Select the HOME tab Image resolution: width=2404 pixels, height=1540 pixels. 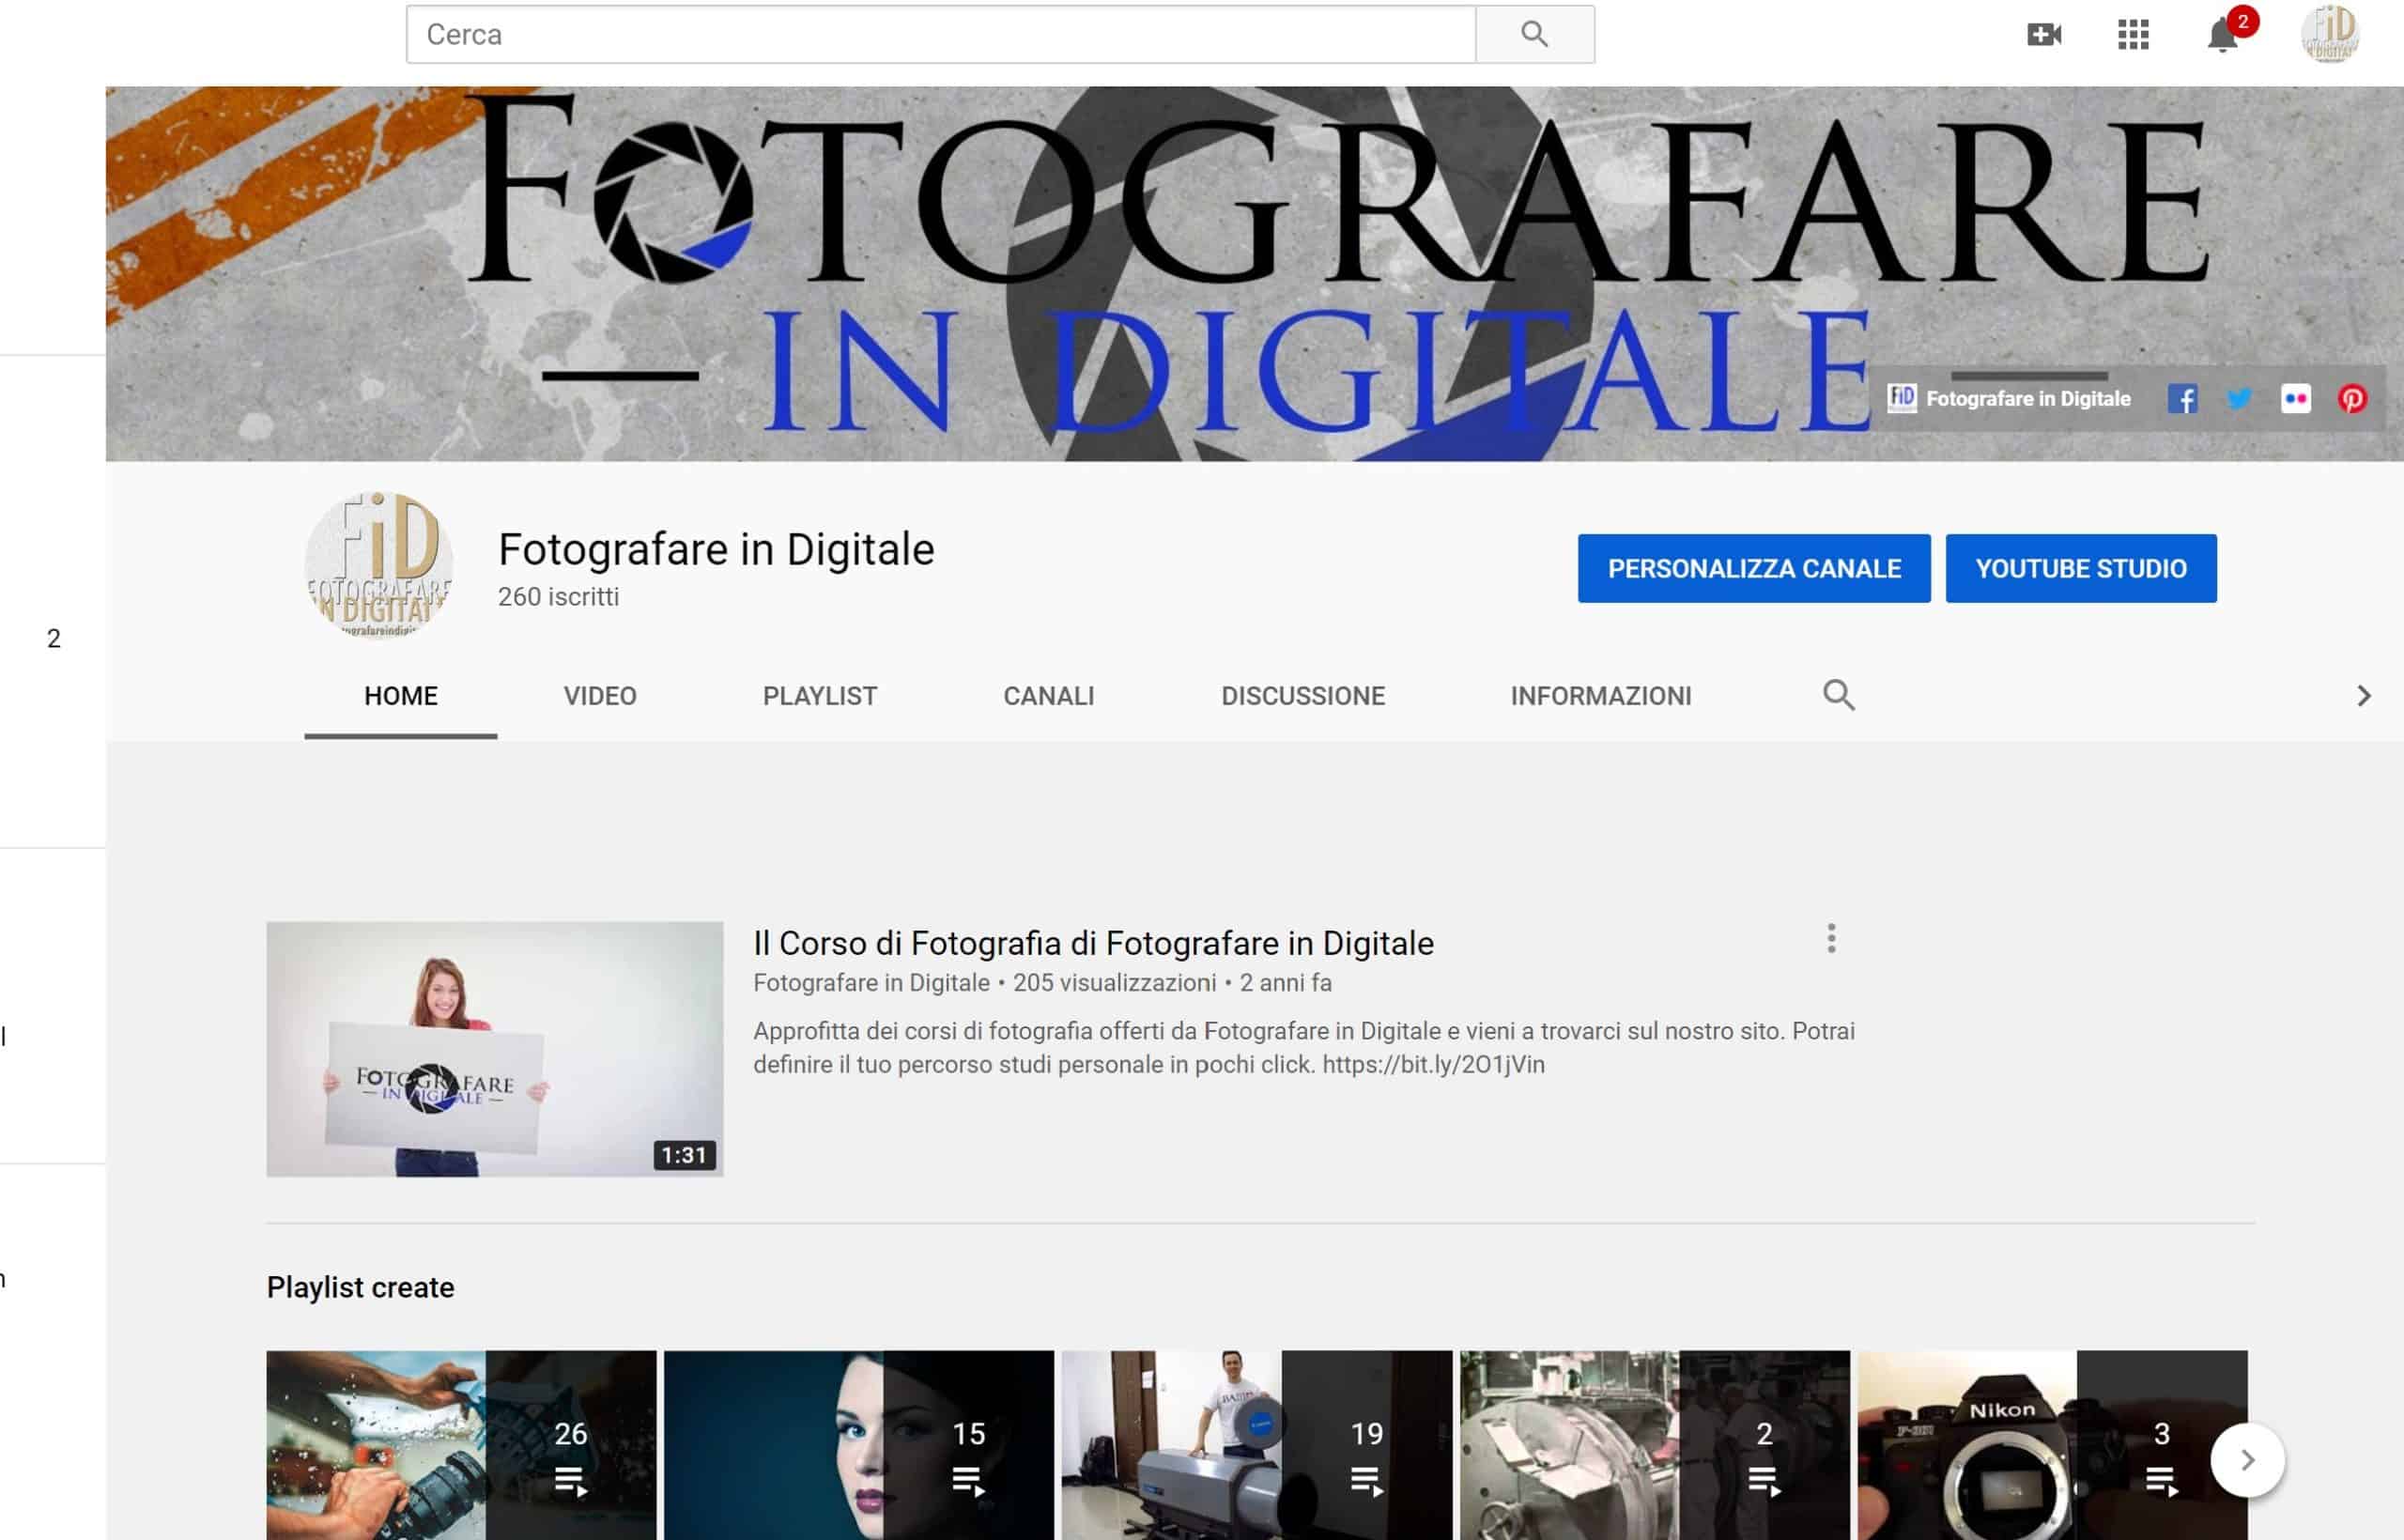(400, 696)
